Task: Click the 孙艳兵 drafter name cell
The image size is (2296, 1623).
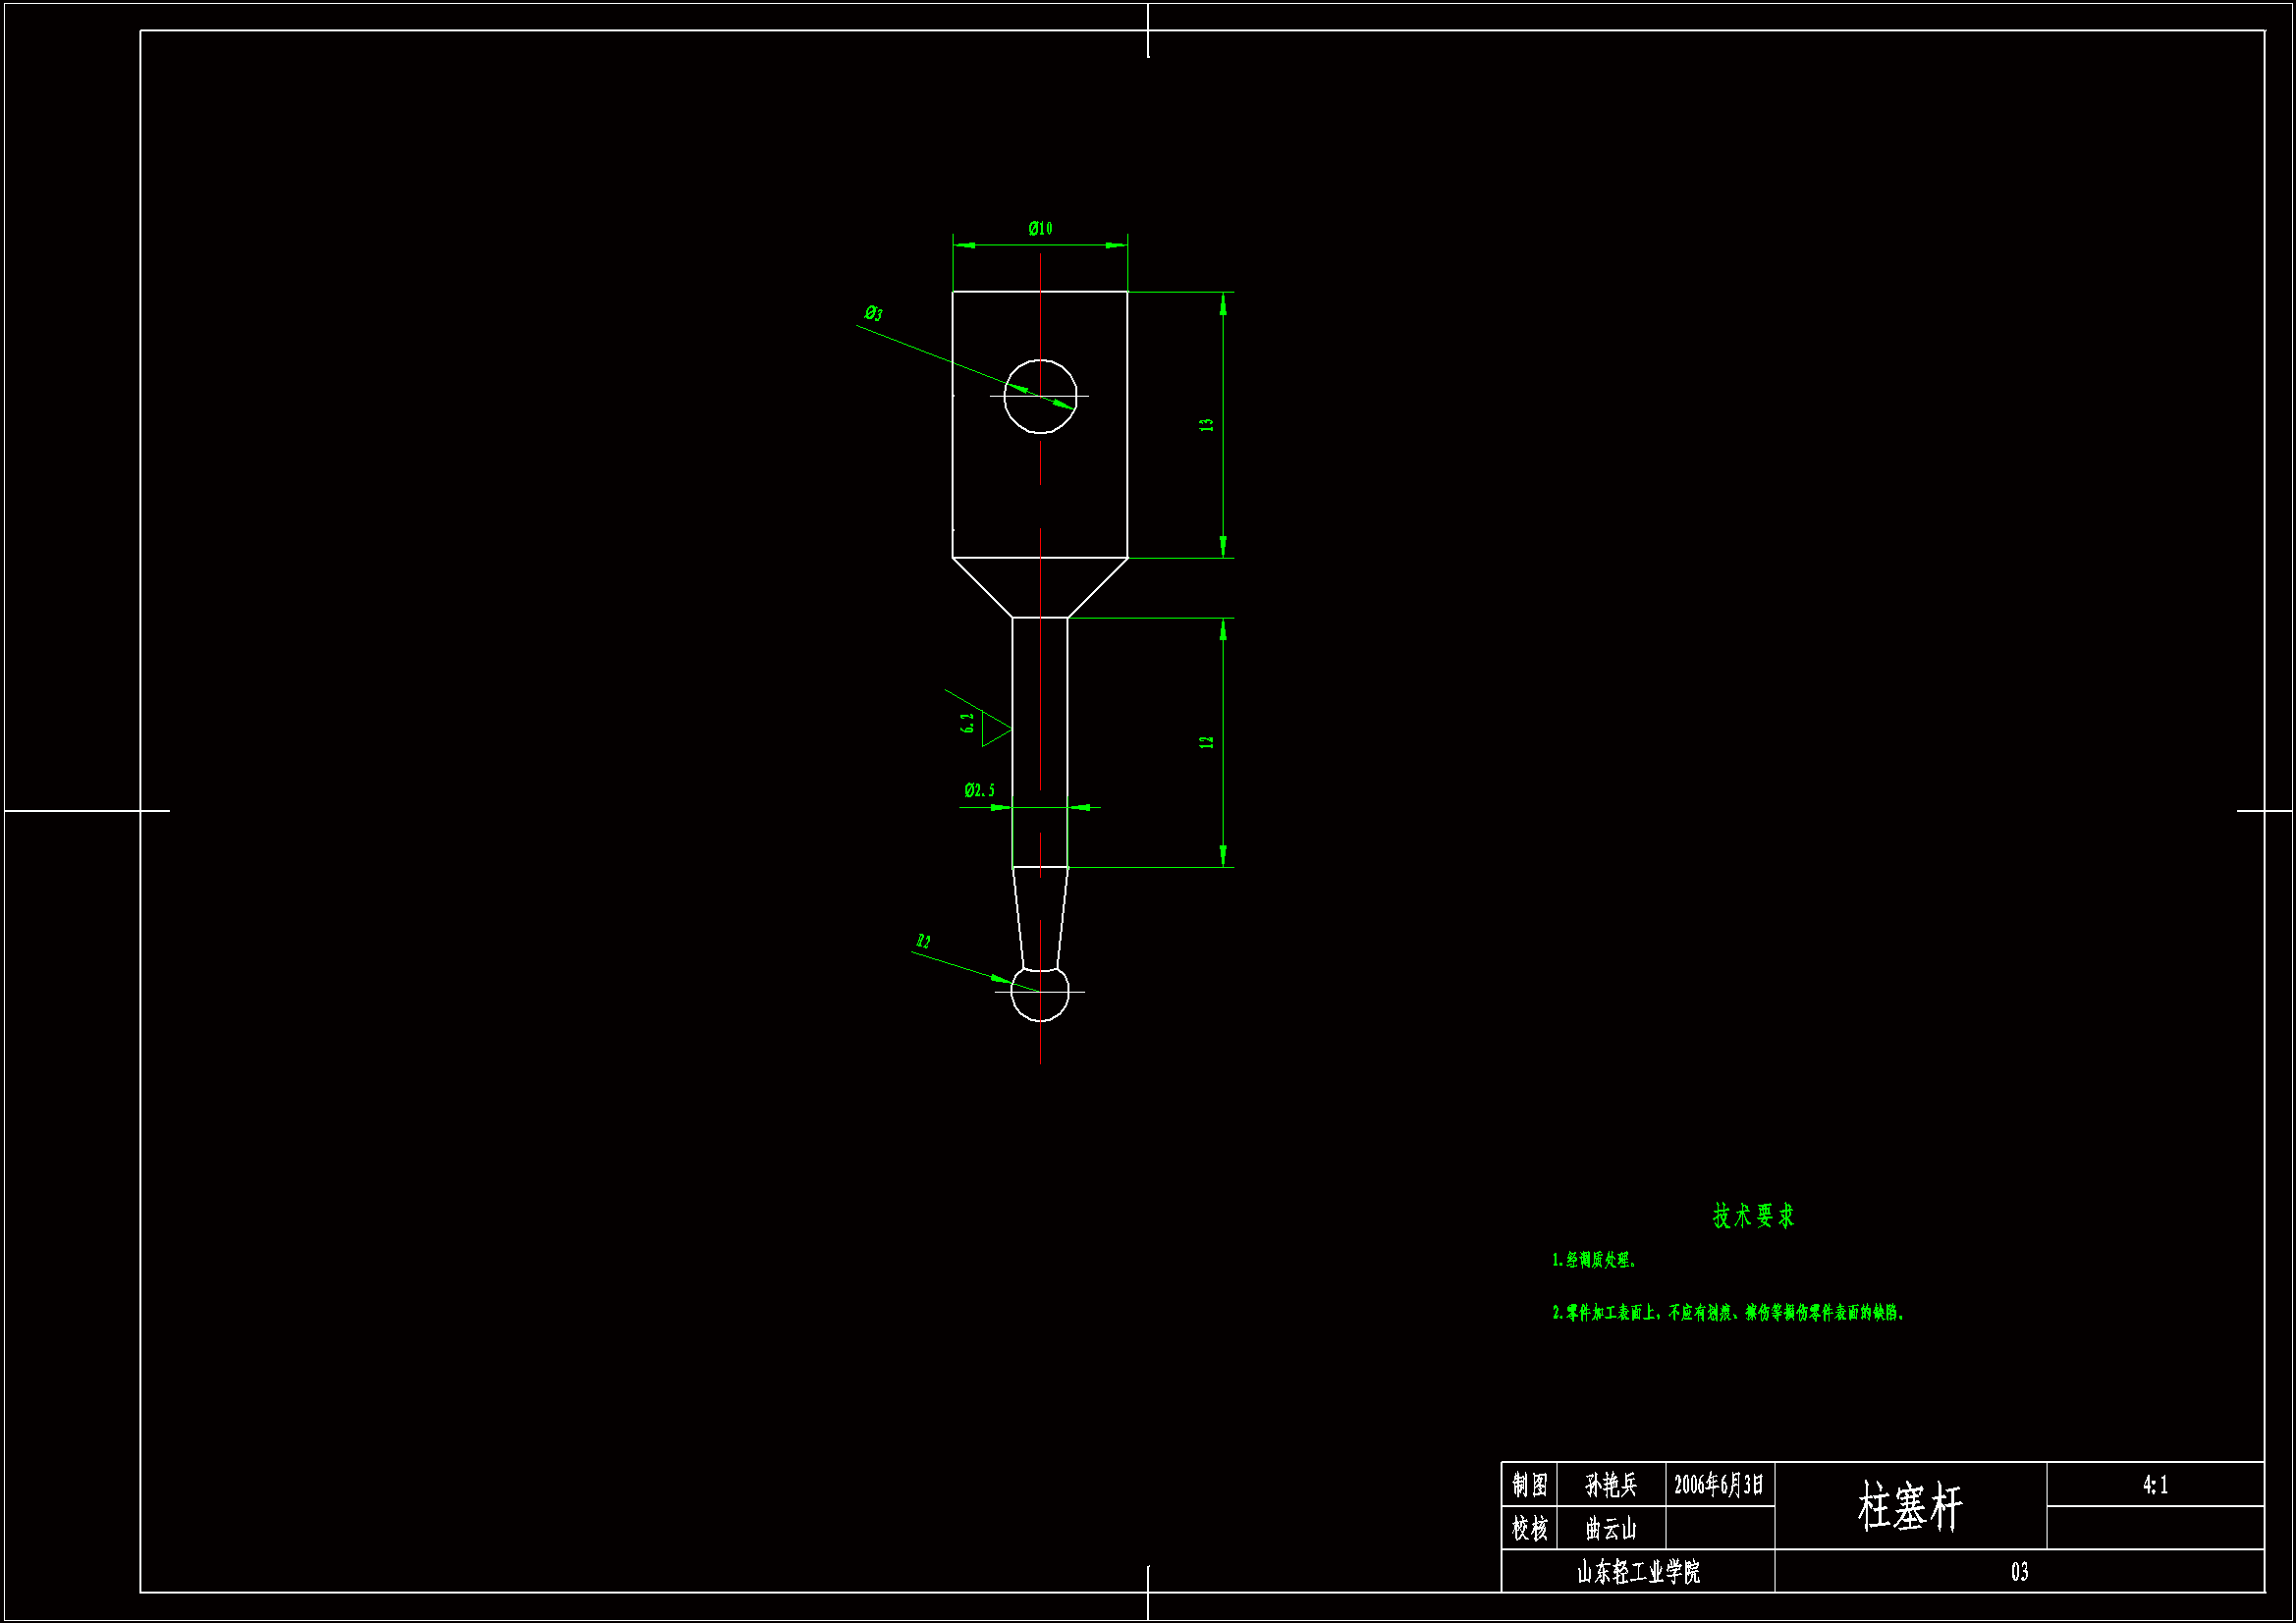Action: pyautogui.click(x=1611, y=1485)
